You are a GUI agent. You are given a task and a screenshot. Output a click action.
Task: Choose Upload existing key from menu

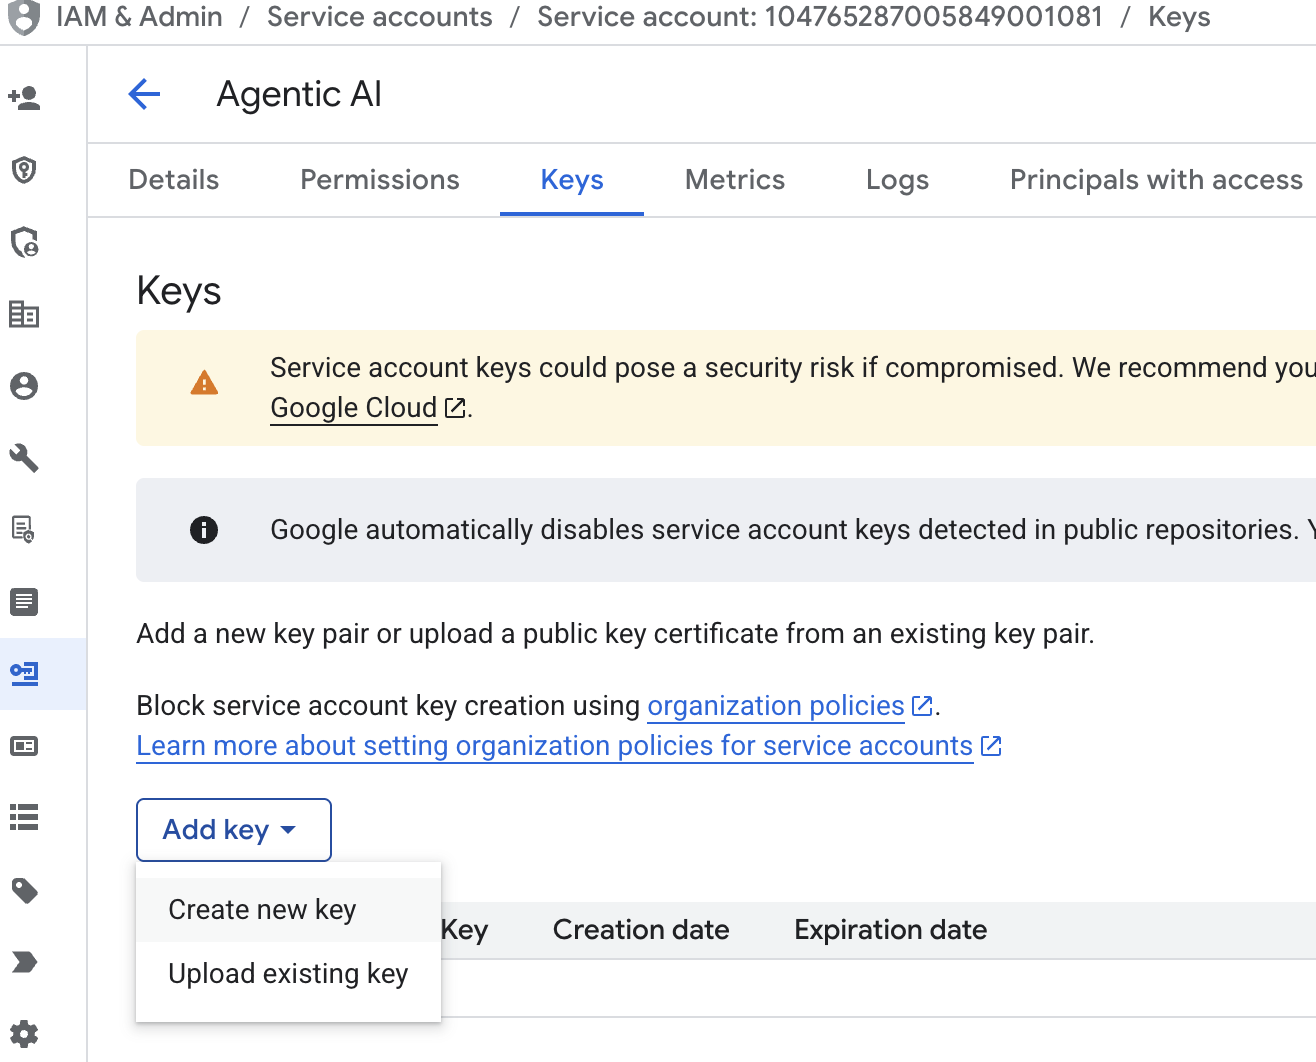tap(288, 974)
